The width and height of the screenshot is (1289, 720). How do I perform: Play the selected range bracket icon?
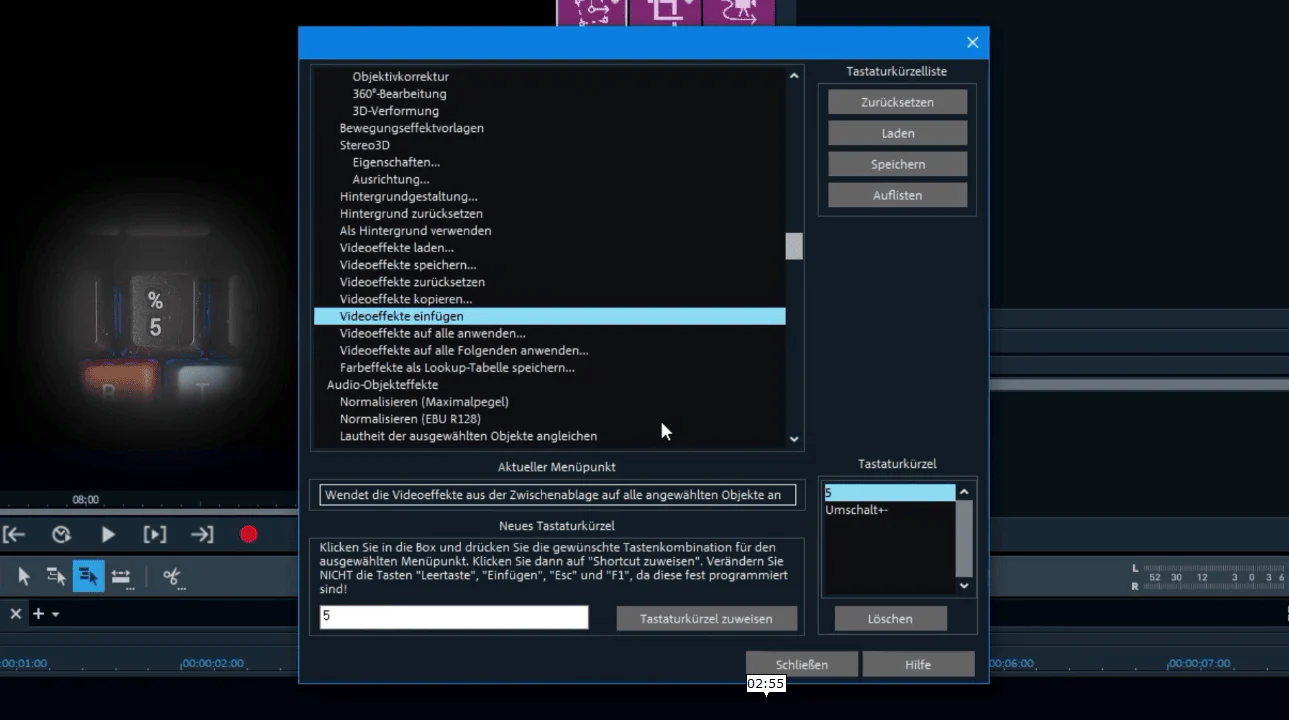tap(155, 534)
